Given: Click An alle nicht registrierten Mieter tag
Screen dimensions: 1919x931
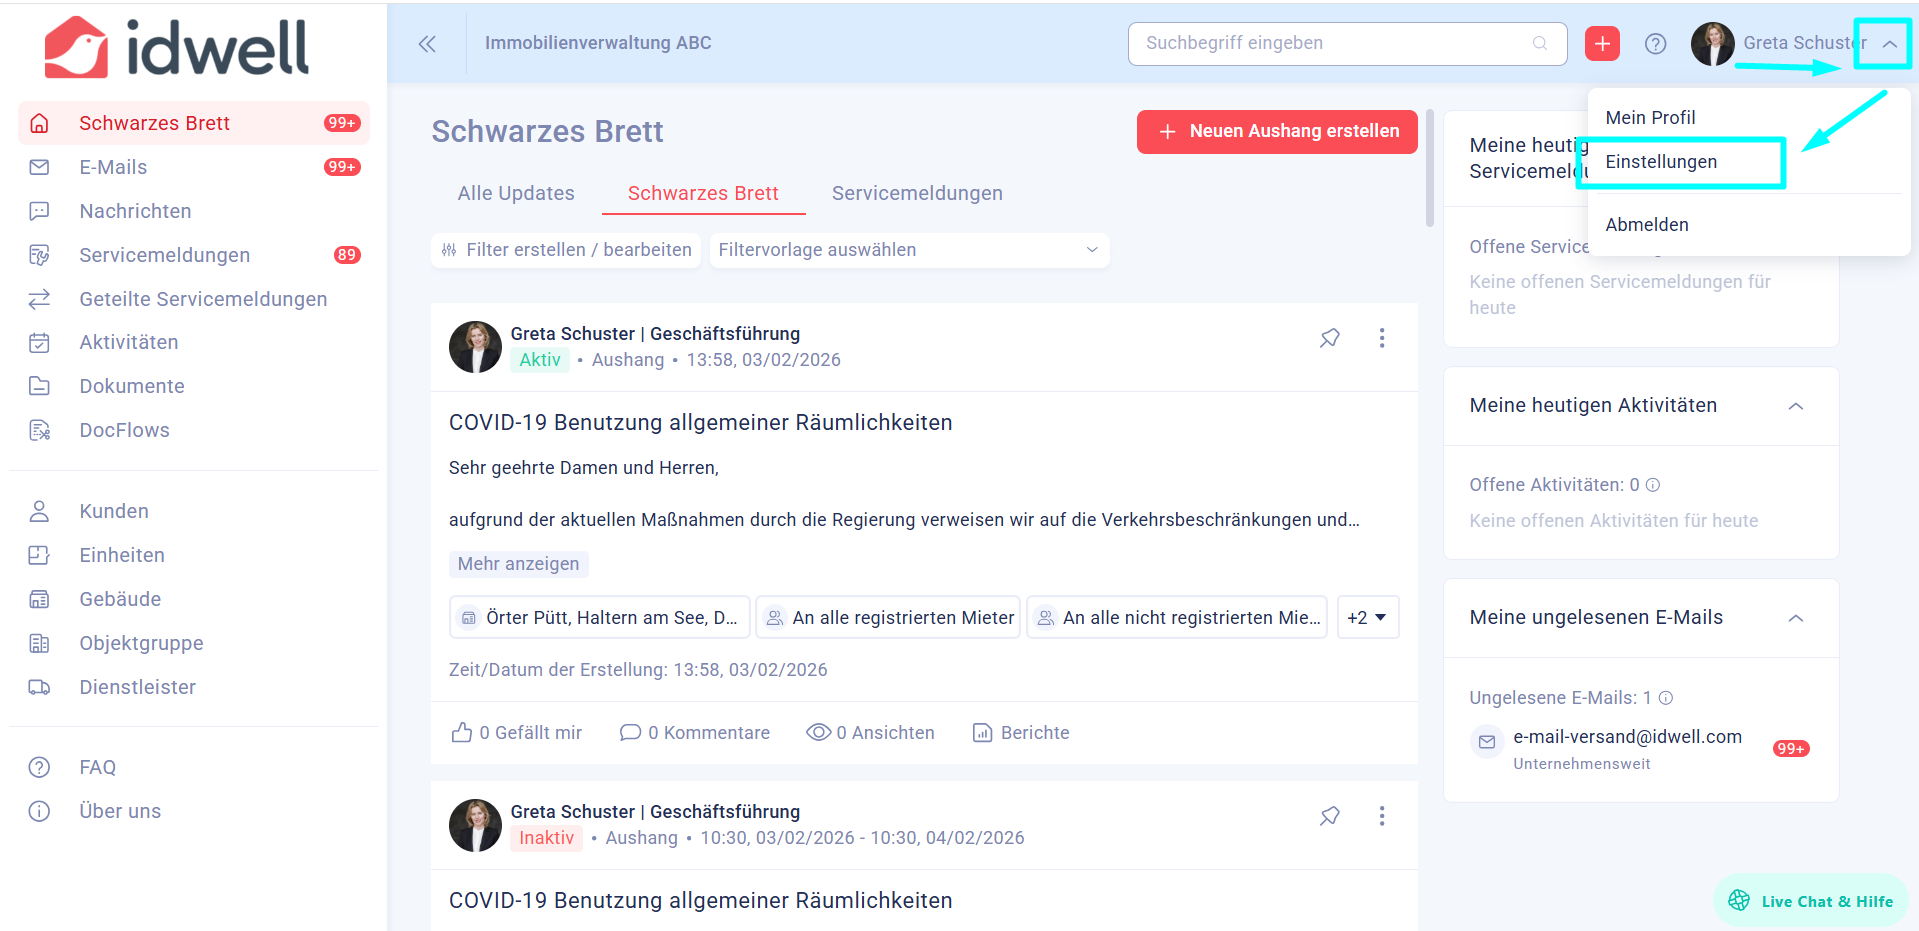Looking at the screenshot, I should click(x=1177, y=618).
